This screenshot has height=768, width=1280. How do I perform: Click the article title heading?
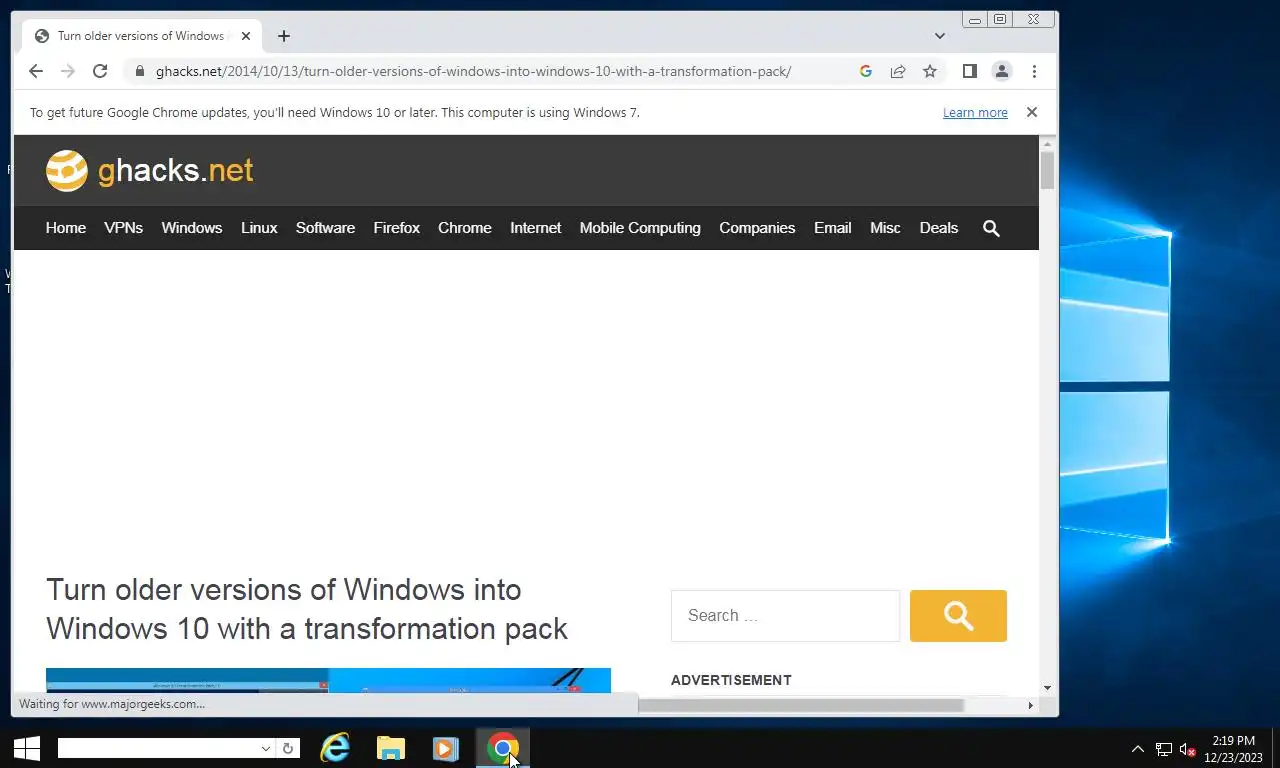click(307, 609)
